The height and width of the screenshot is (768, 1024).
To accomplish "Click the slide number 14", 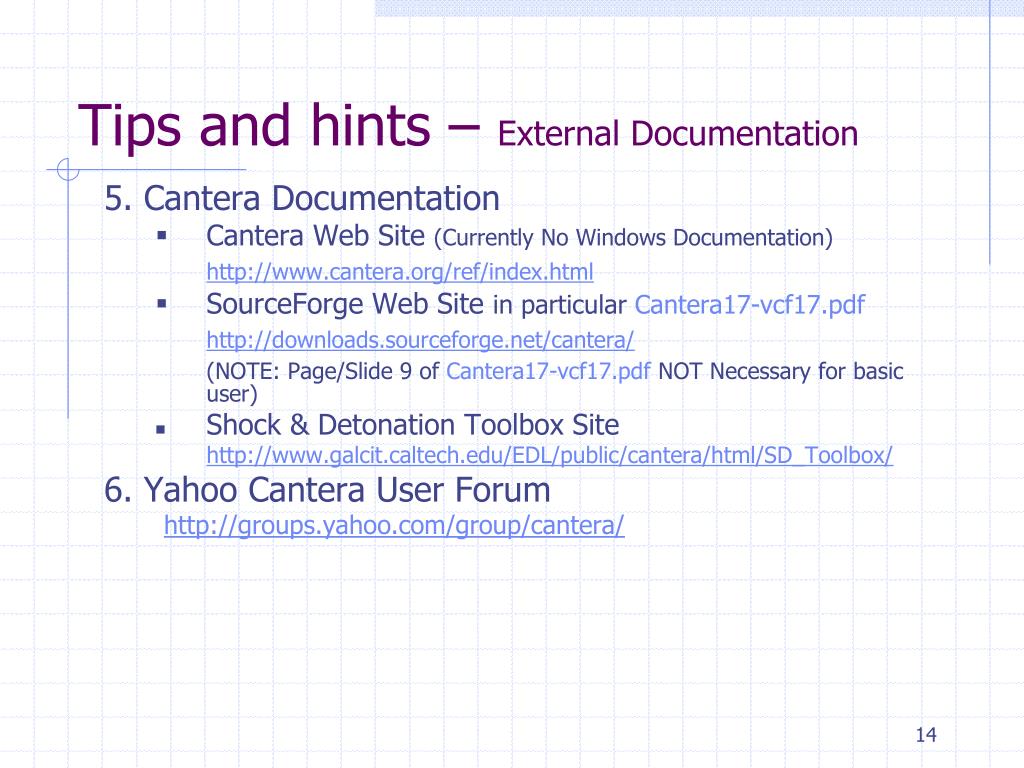I will [x=926, y=735].
